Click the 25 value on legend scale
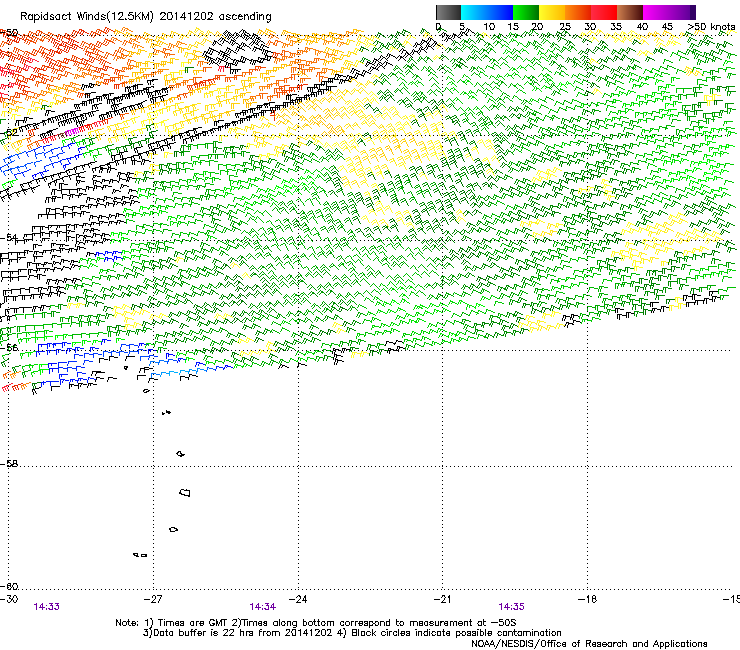This screenshot has width=740, height=650. click(565, 27)
